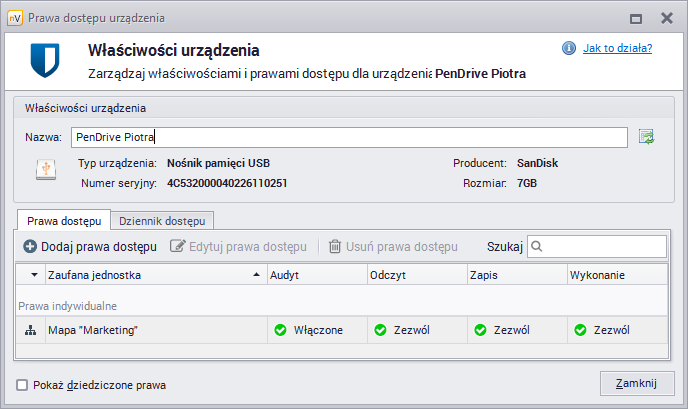Image resolution: width=688 pixels, height=409 pixels.
Task: Click the Zapis column header
Action: 517,275
